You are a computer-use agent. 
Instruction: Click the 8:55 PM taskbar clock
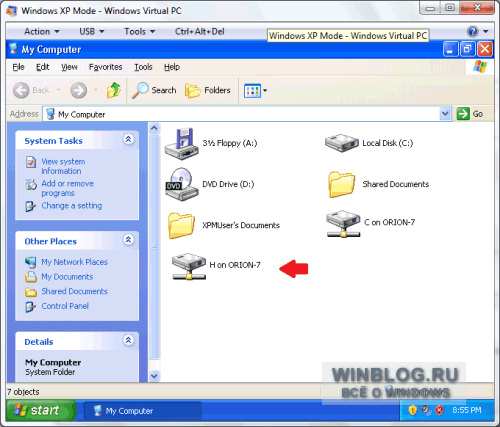467,410
